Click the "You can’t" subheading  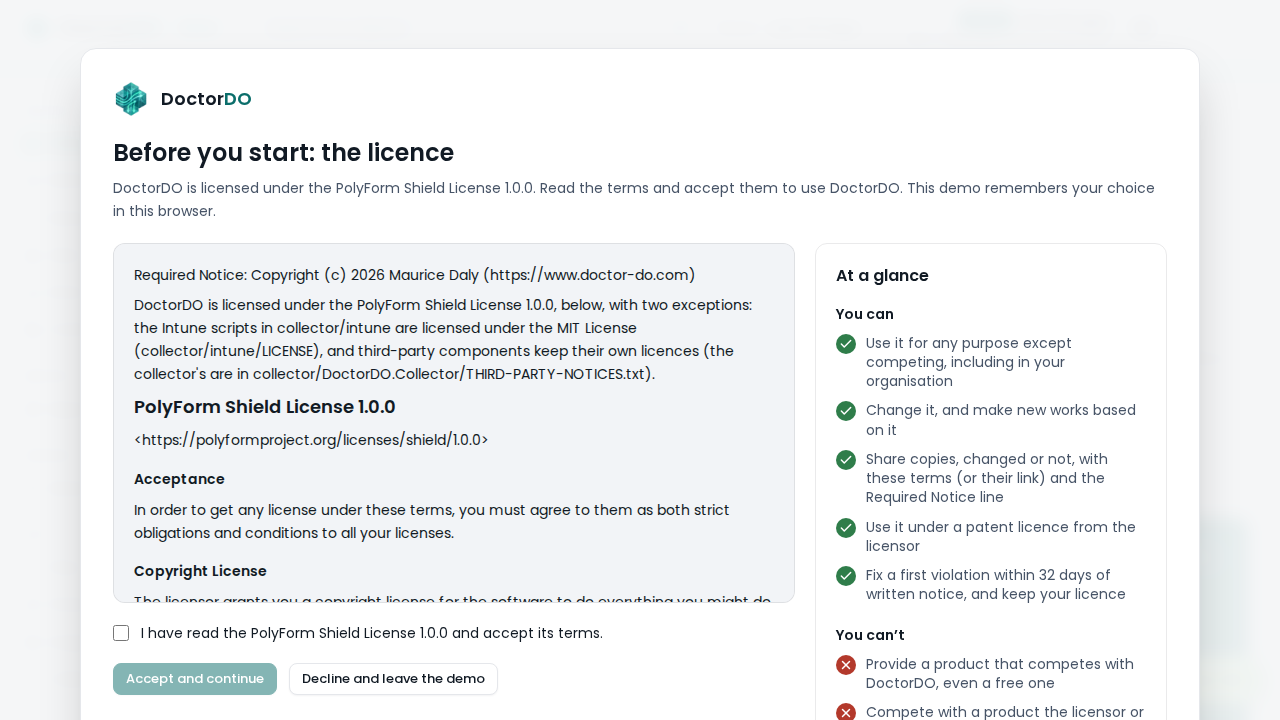[x=870, y=635]
